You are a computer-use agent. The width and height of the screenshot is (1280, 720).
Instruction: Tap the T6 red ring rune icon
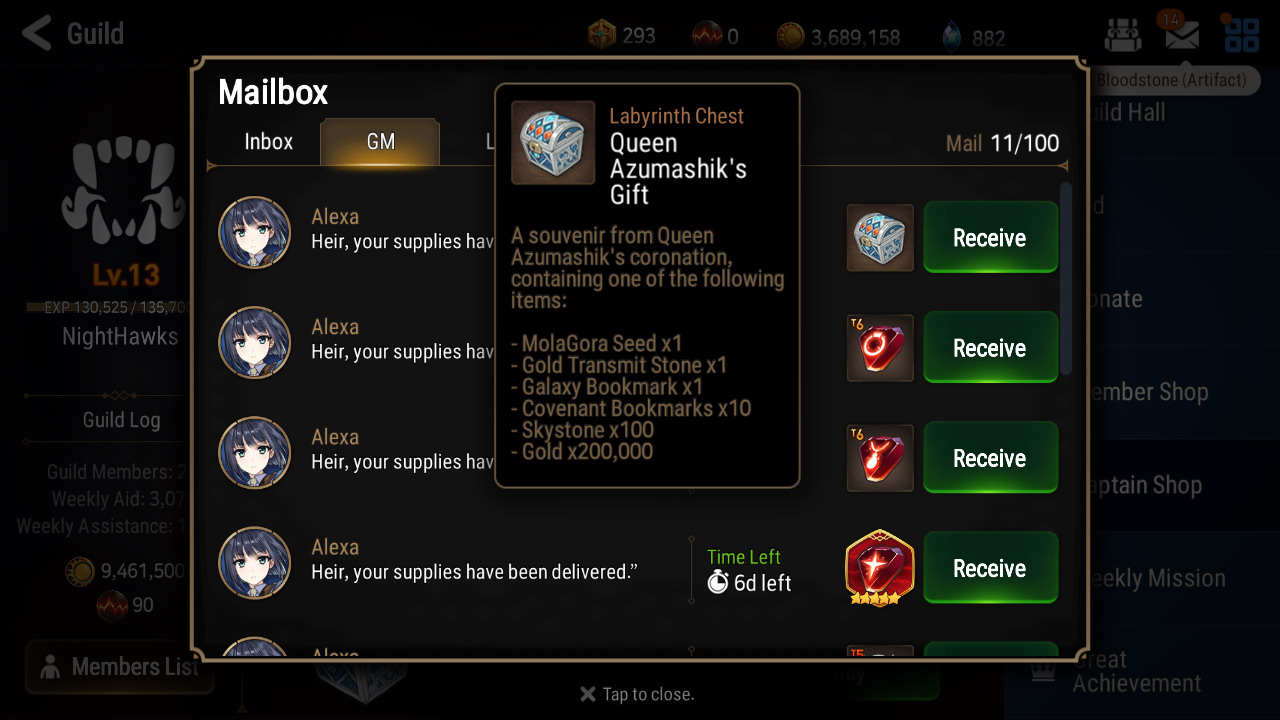coord(880,348)
